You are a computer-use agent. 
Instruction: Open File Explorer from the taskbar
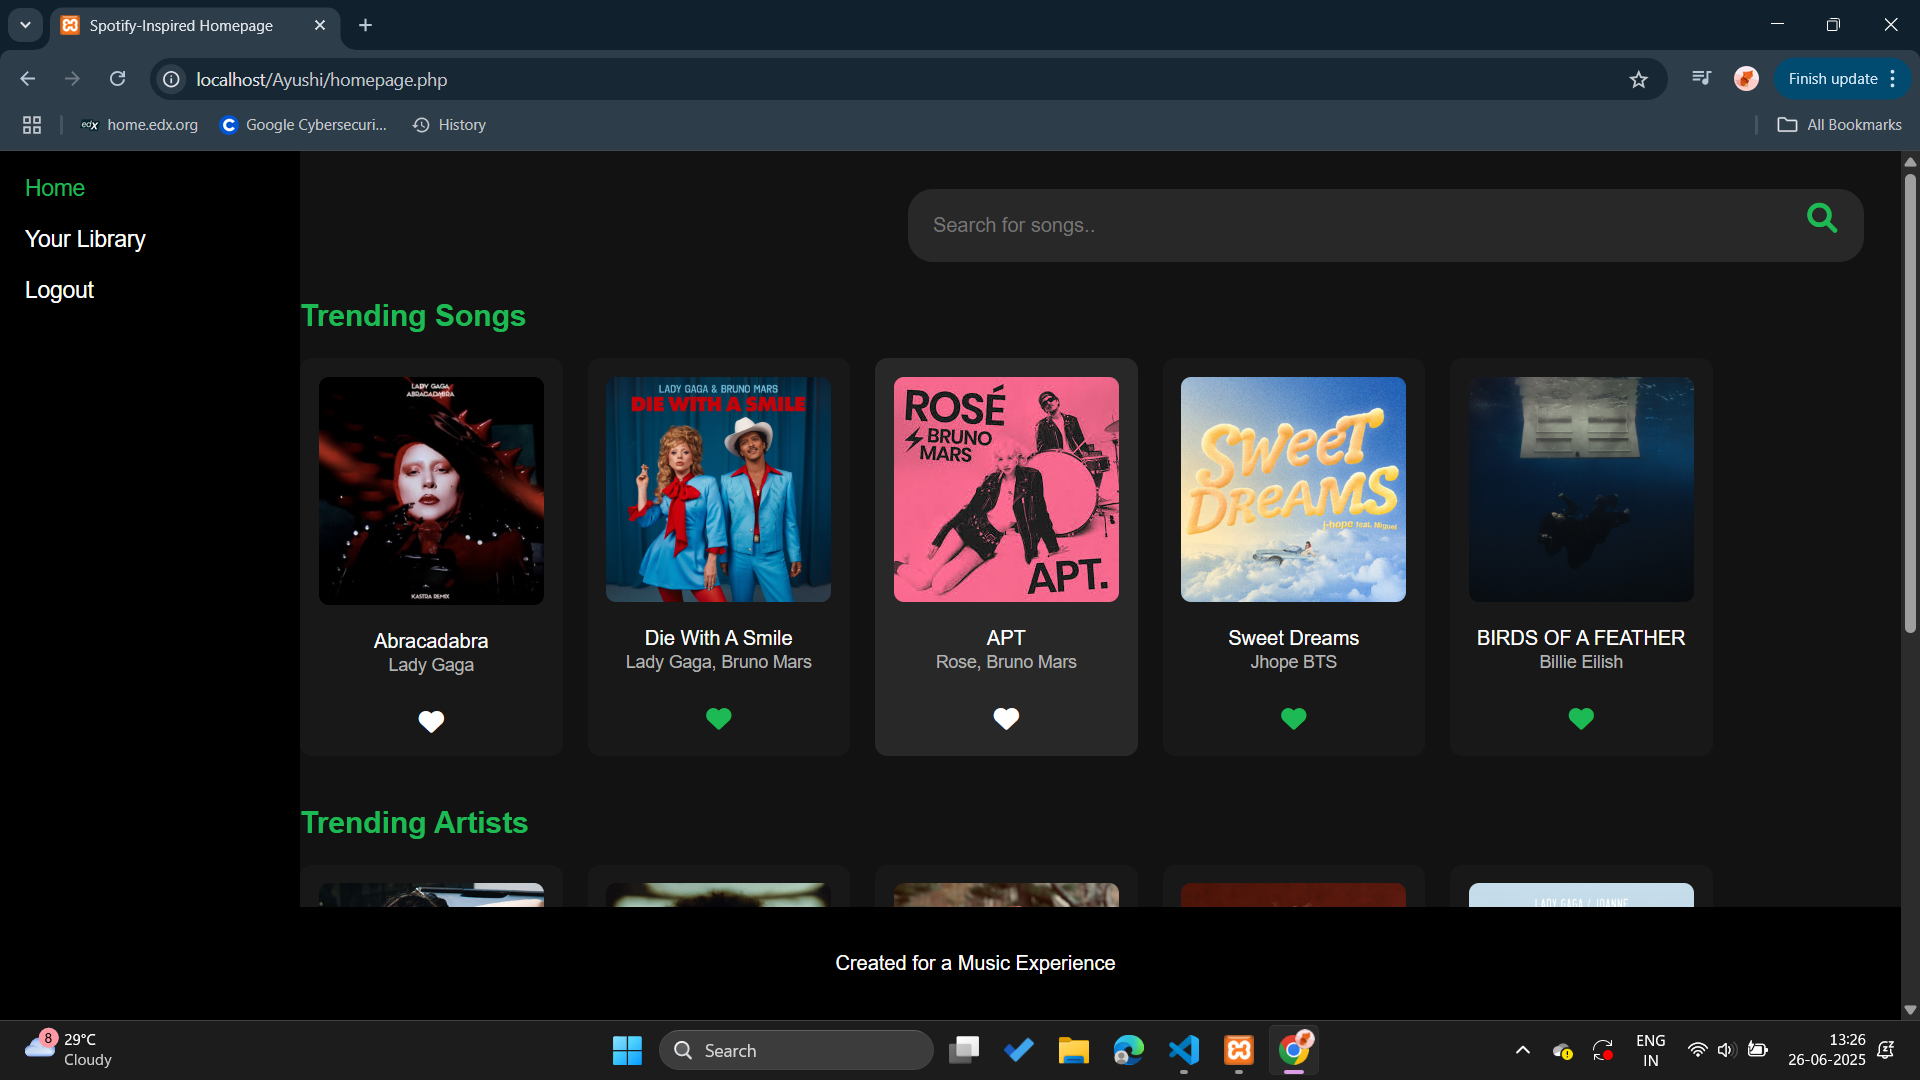tap(1073, 1050)
